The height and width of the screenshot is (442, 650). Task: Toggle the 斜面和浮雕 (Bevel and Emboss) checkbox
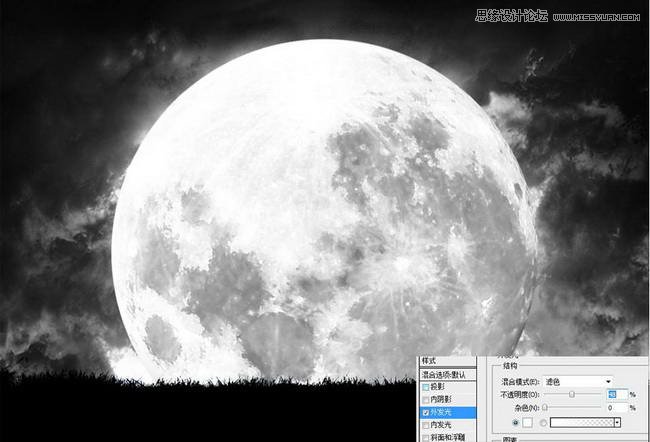coord(426,437)
